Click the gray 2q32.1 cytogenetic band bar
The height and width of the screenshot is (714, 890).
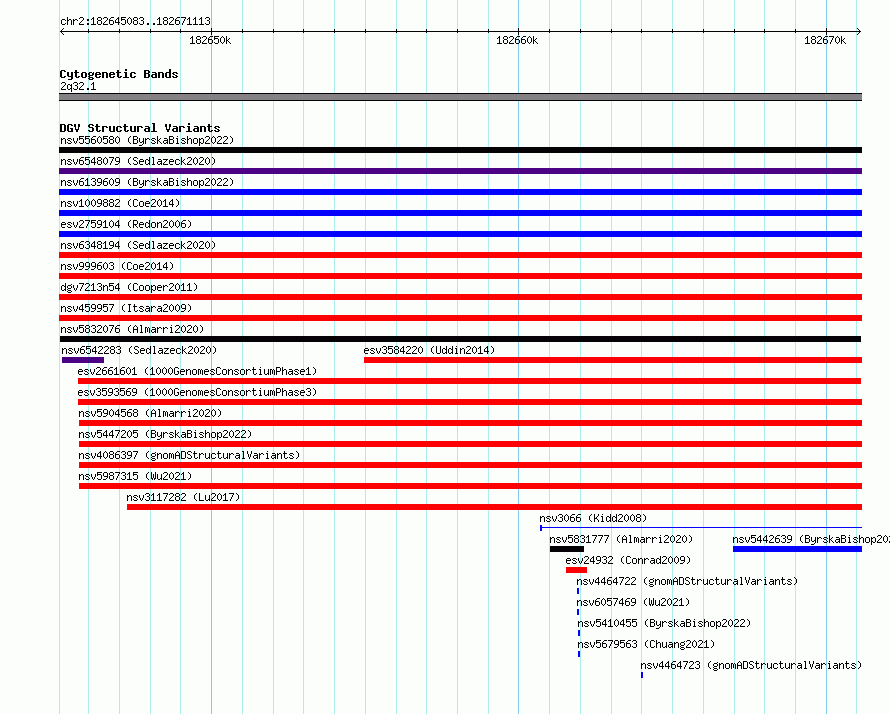[460, 97]
